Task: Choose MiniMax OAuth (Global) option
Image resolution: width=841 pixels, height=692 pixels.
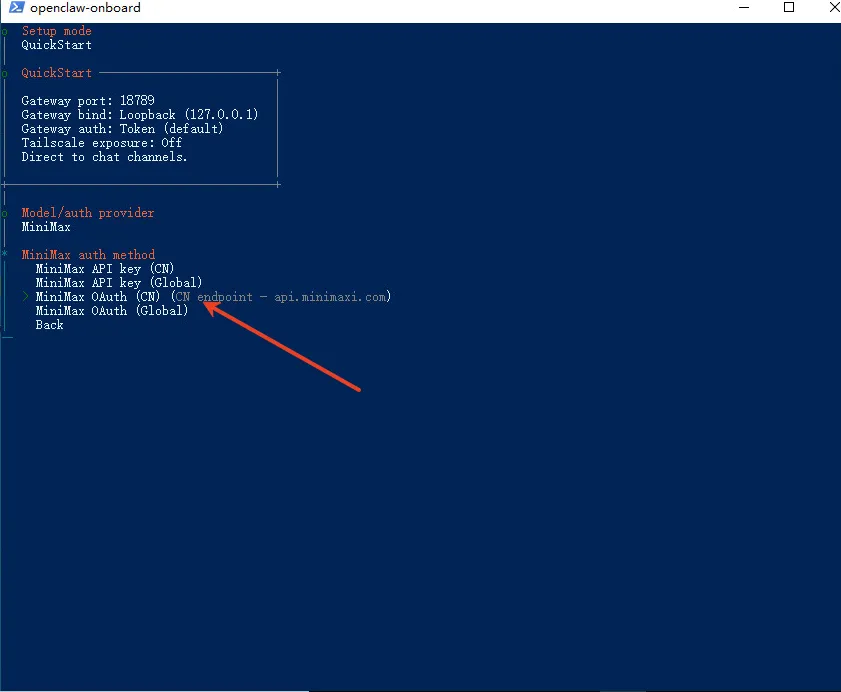Action: tap(112, 311)
